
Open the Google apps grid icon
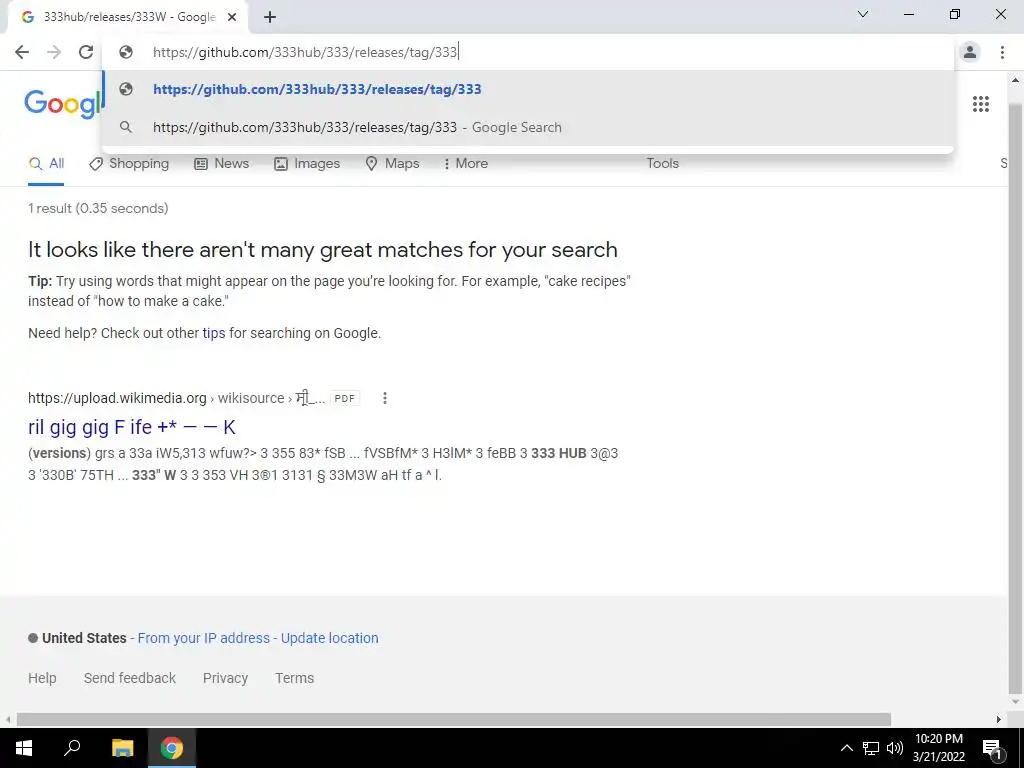(x=981, y=104)
